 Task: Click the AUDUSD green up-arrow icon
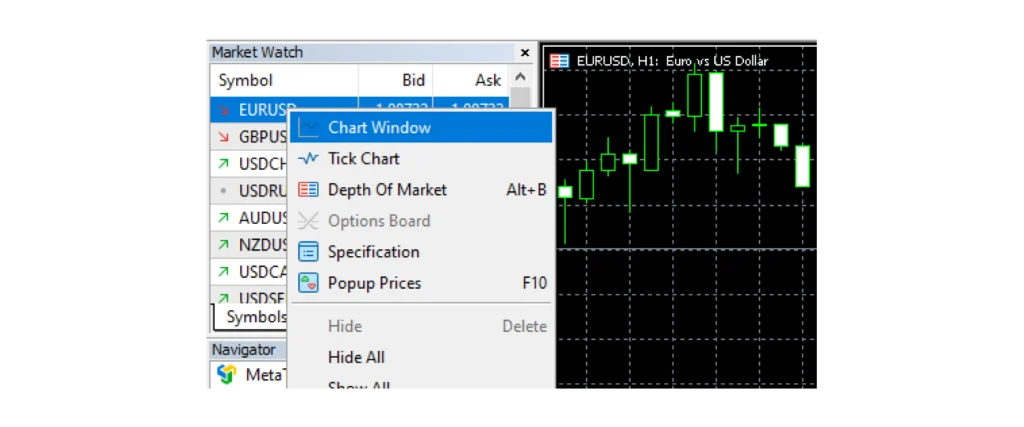(x=223, y=218)
